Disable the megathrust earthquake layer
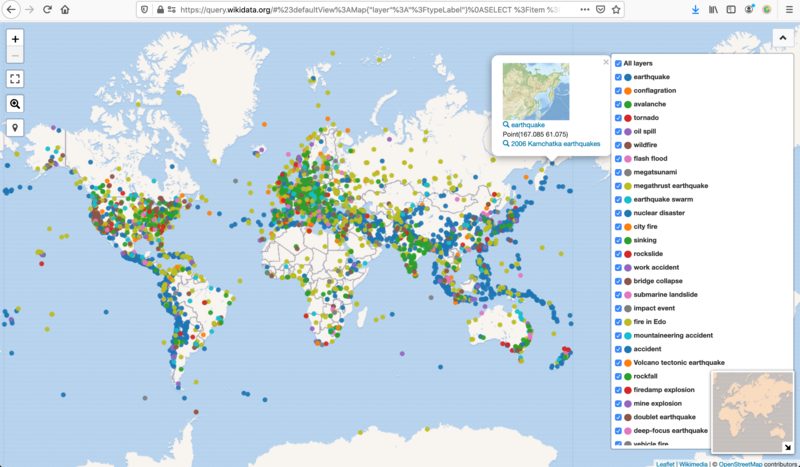 618,186
